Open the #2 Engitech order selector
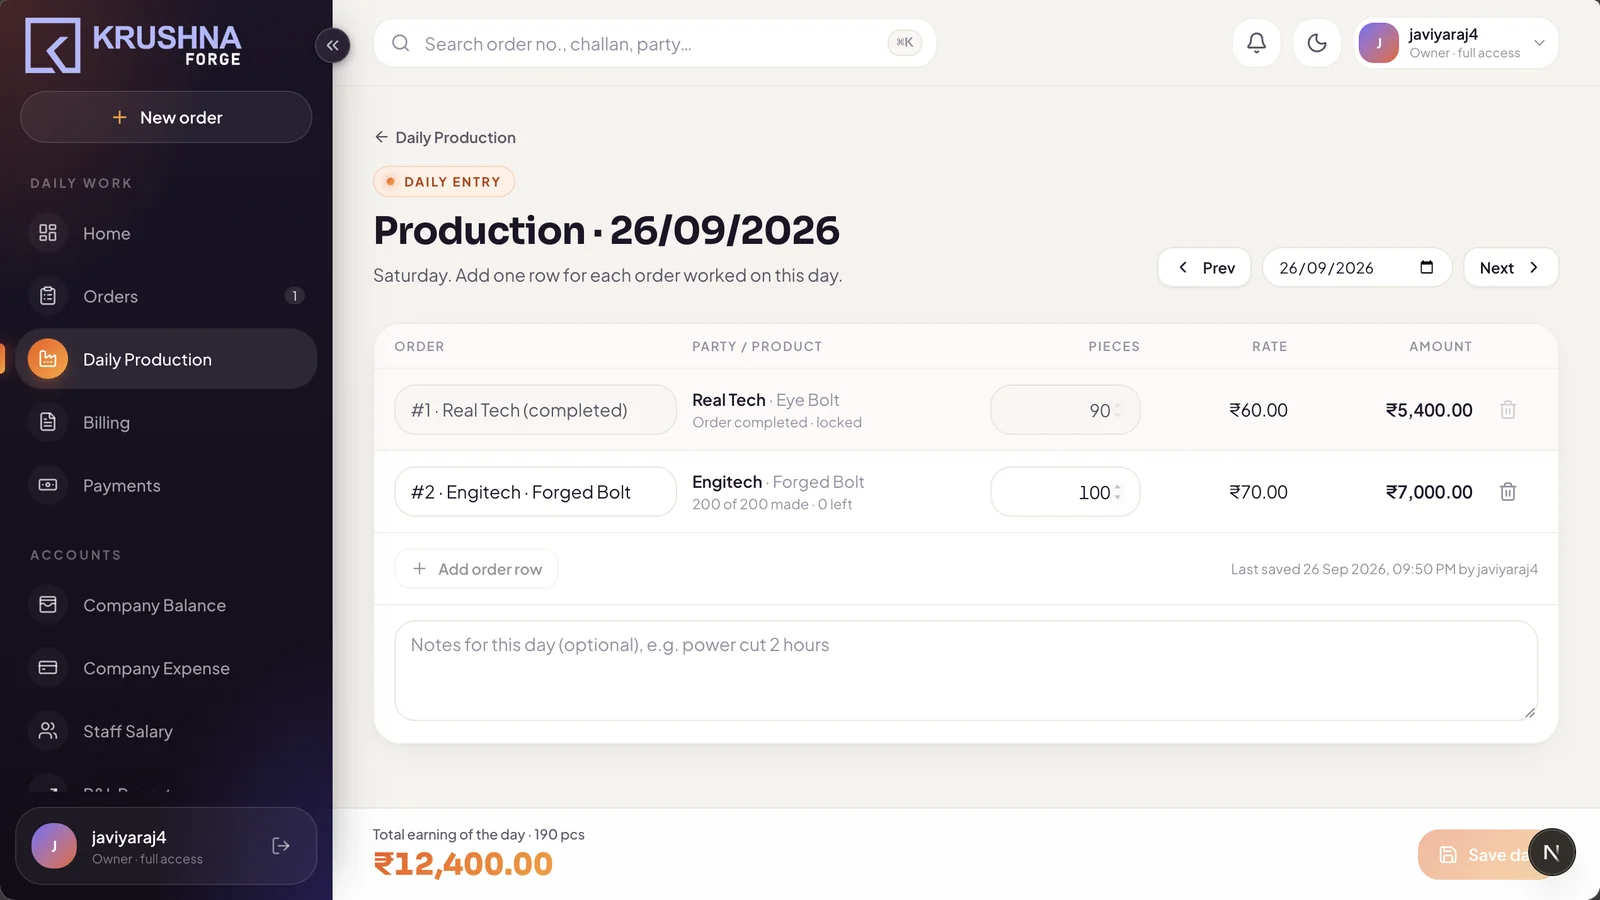Screen dimensions: 1600x900 click(x=535, y=492)
